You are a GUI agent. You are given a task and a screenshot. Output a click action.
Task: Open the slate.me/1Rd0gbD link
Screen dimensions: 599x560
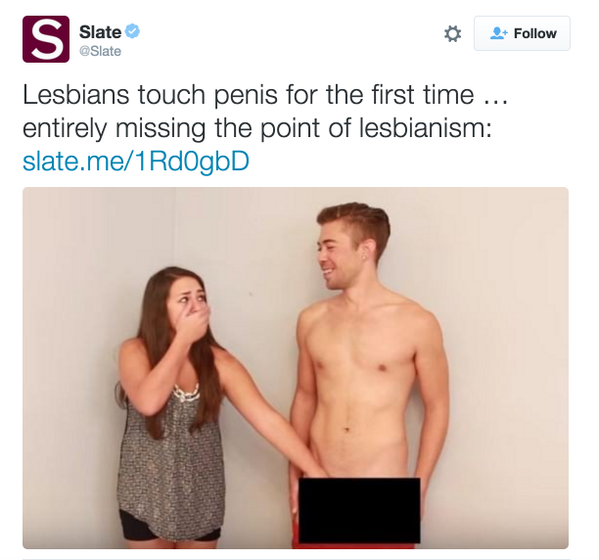(136, 161)
